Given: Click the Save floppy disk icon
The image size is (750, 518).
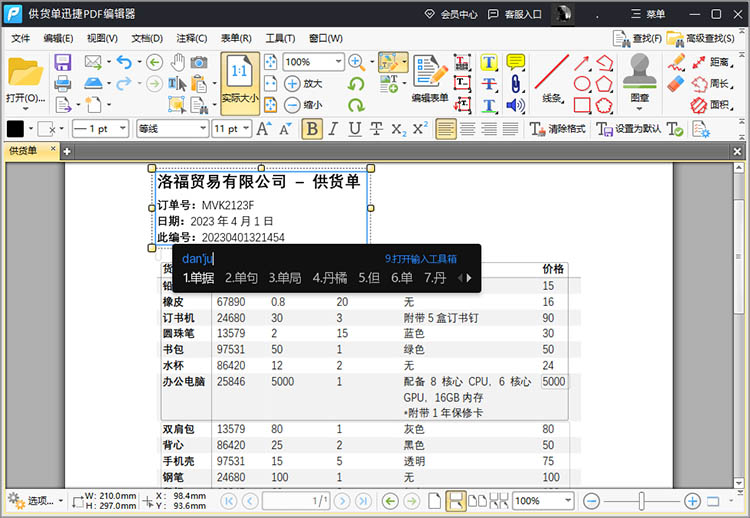Looking at the screenshot, I should click(62, 62).
